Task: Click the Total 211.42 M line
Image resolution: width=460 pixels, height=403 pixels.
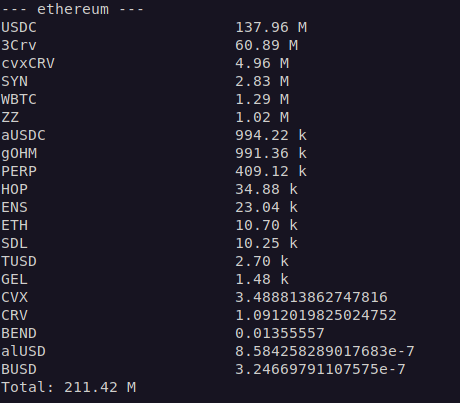Action: [69, 387]
